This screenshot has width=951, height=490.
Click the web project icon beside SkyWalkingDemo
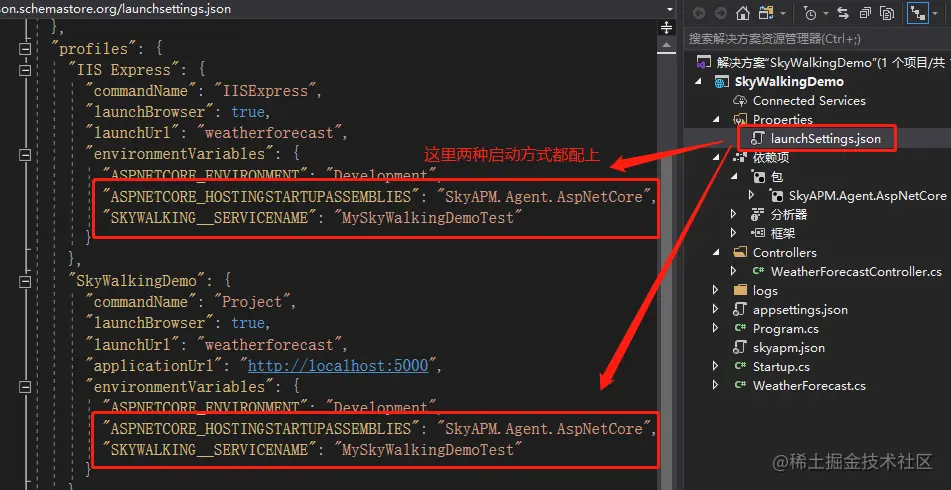point(722,82)
